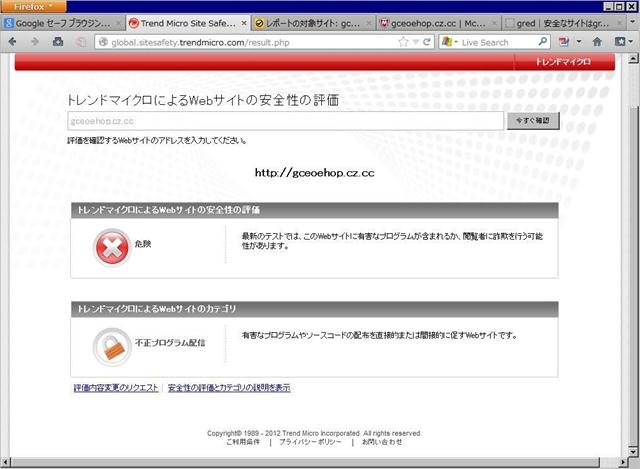The width and height of the screenshot is (640, 469).
Task: Click the vertical scrollbar up arrow
Action: [633, 59]
